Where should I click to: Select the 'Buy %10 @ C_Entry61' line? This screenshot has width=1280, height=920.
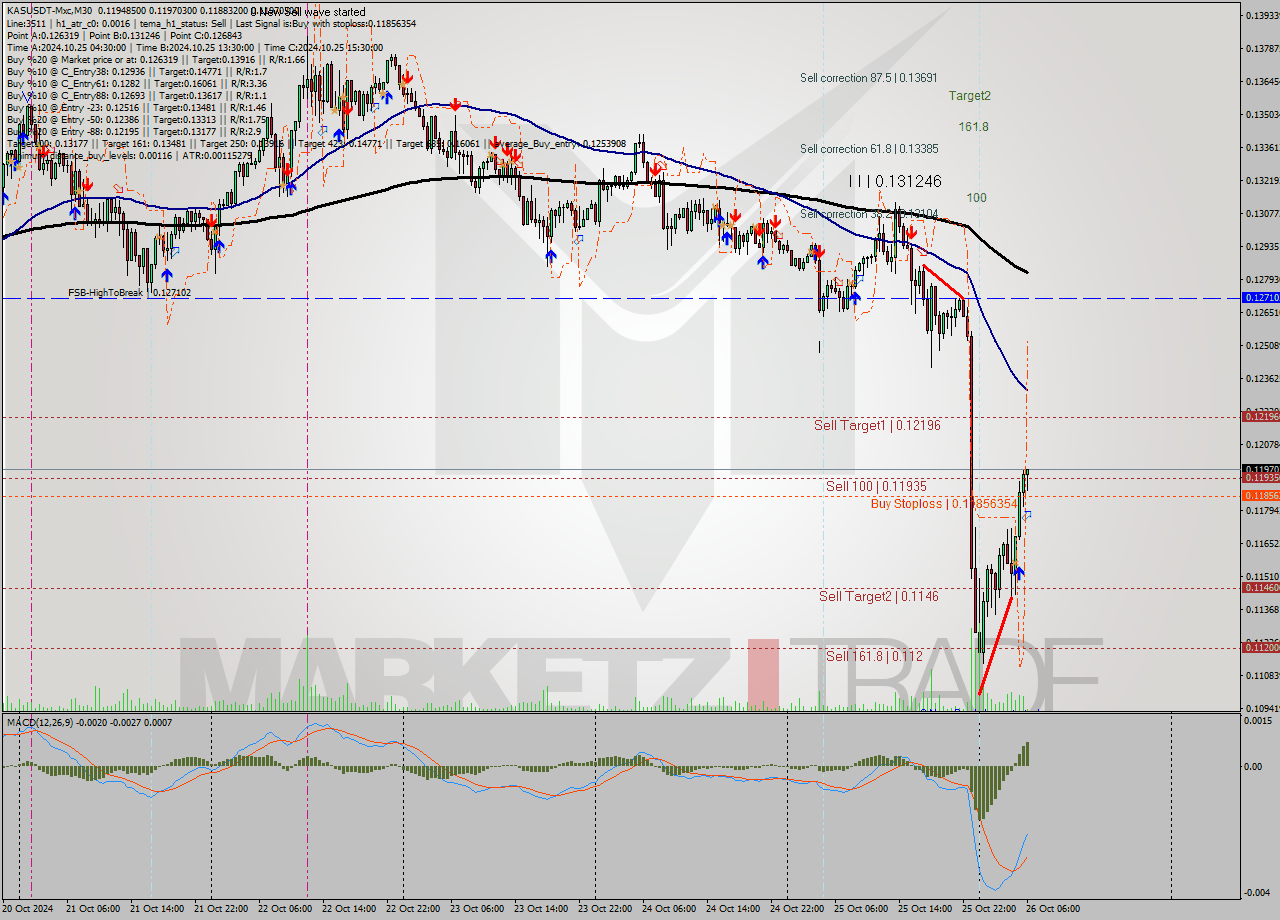136,83
